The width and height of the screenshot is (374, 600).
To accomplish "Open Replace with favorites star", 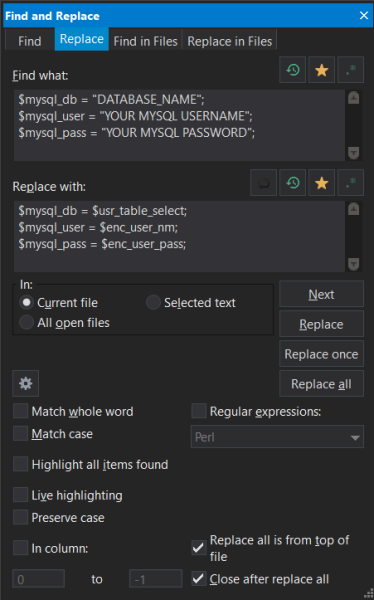I will 322,183.
